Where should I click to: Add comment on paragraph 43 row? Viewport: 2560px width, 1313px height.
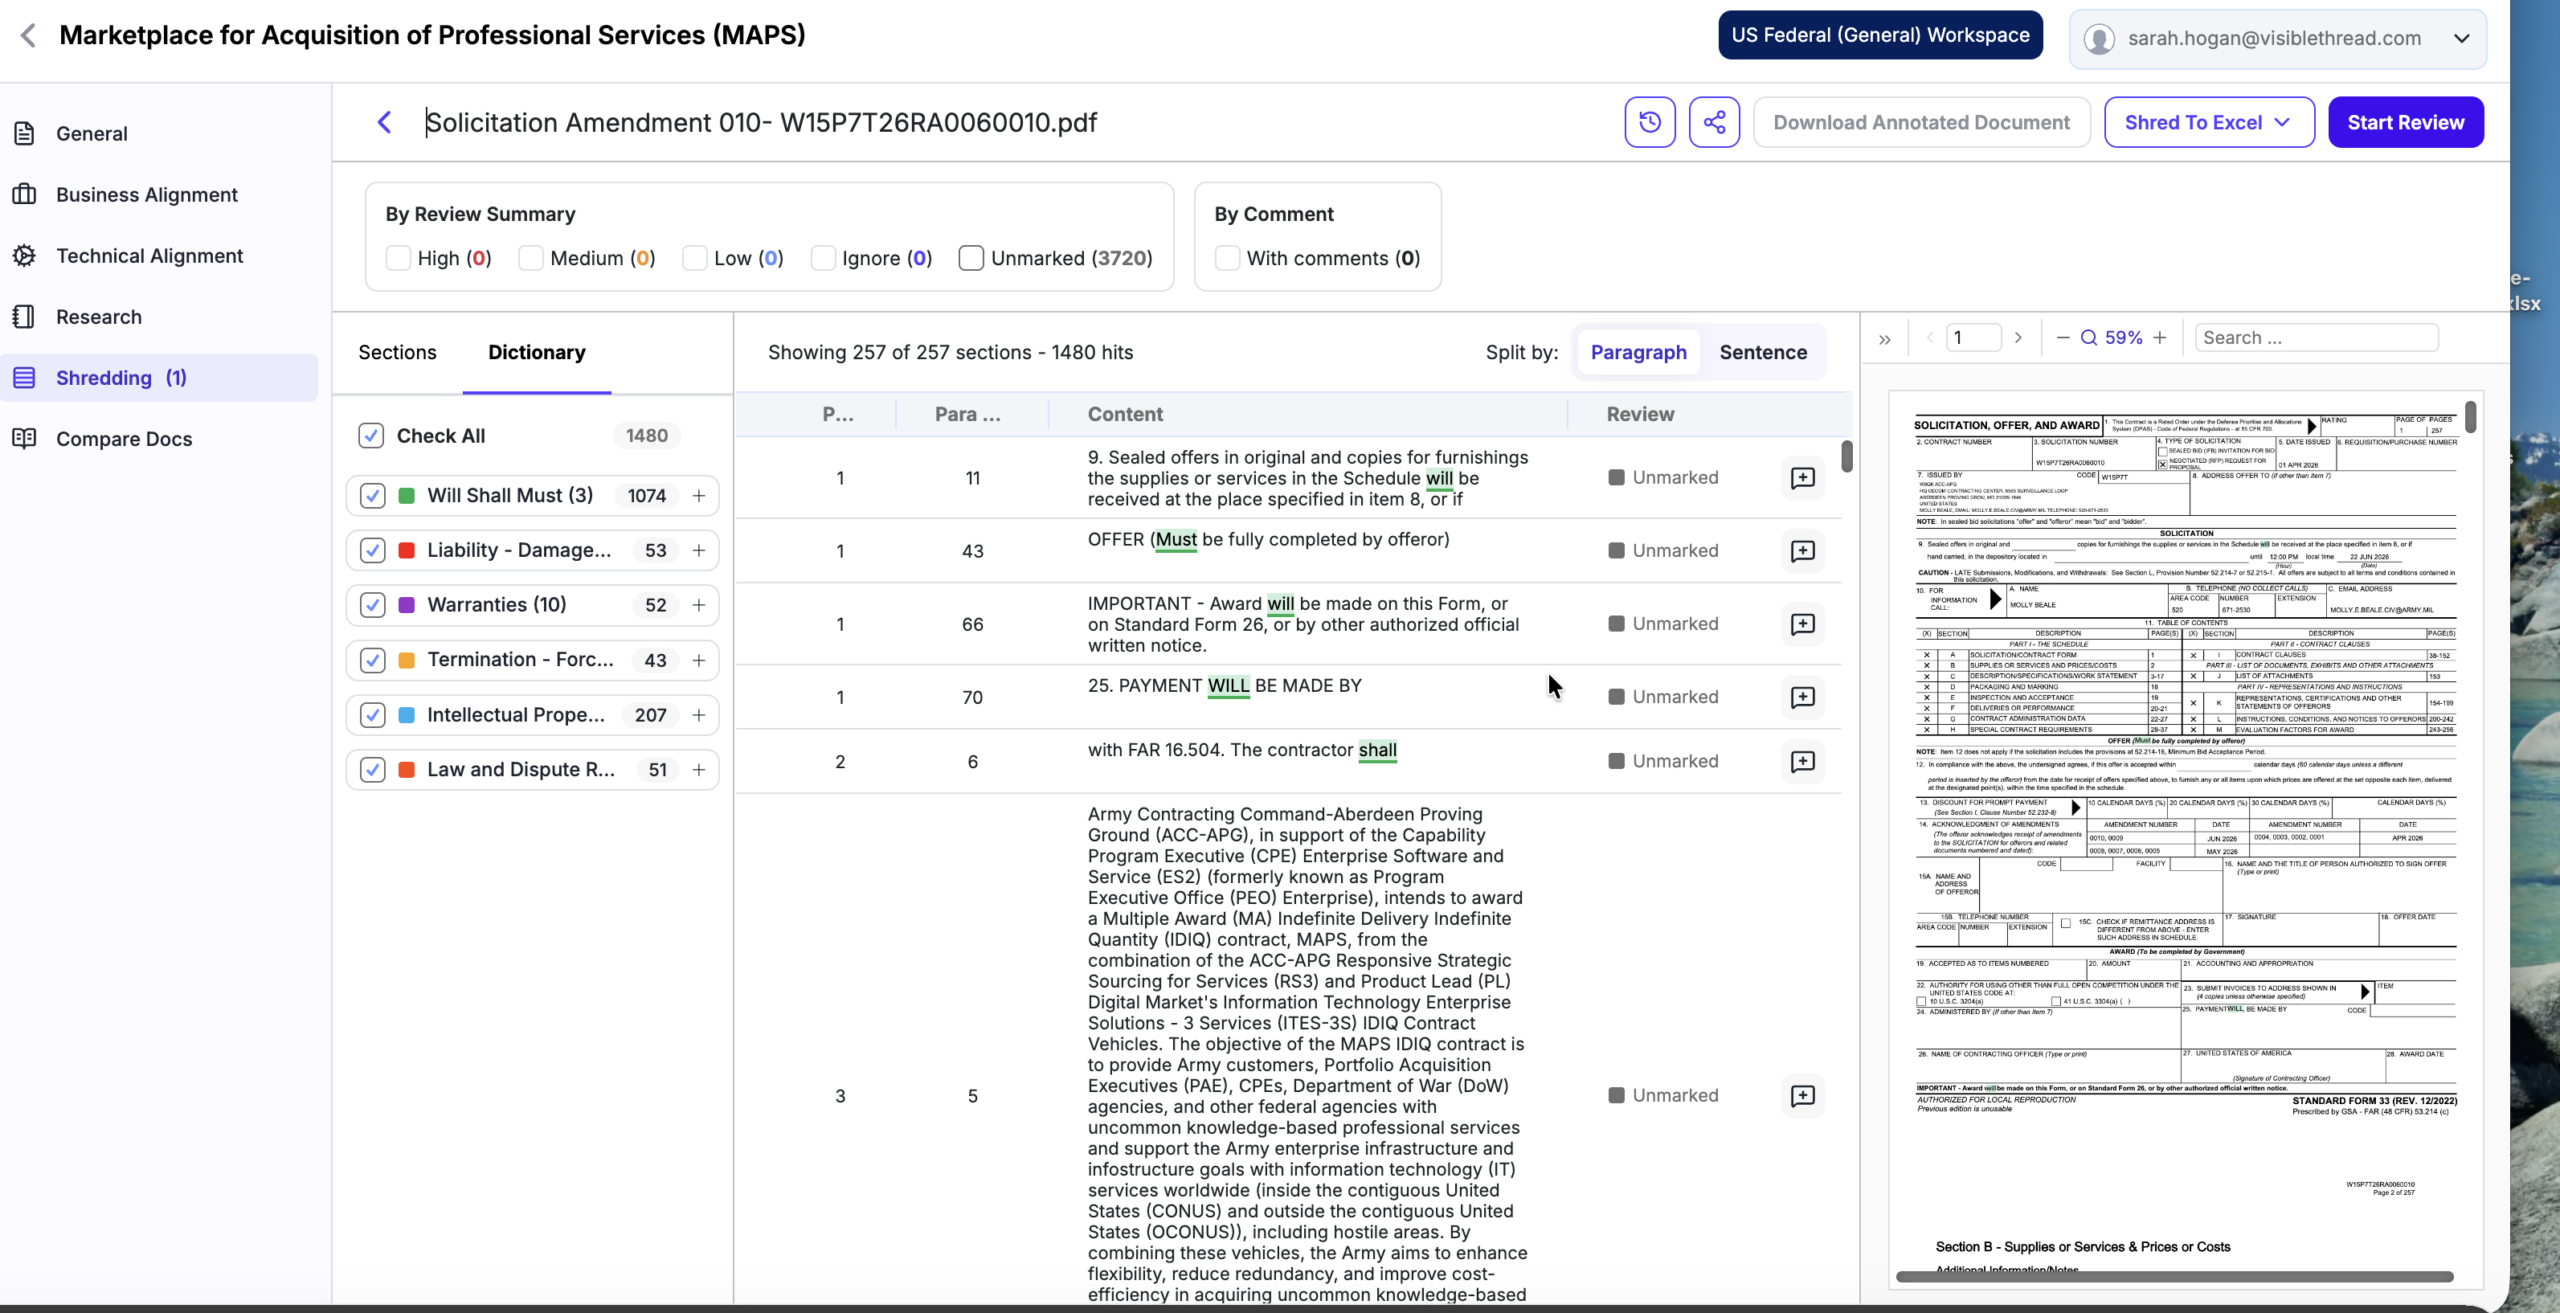1802,551
